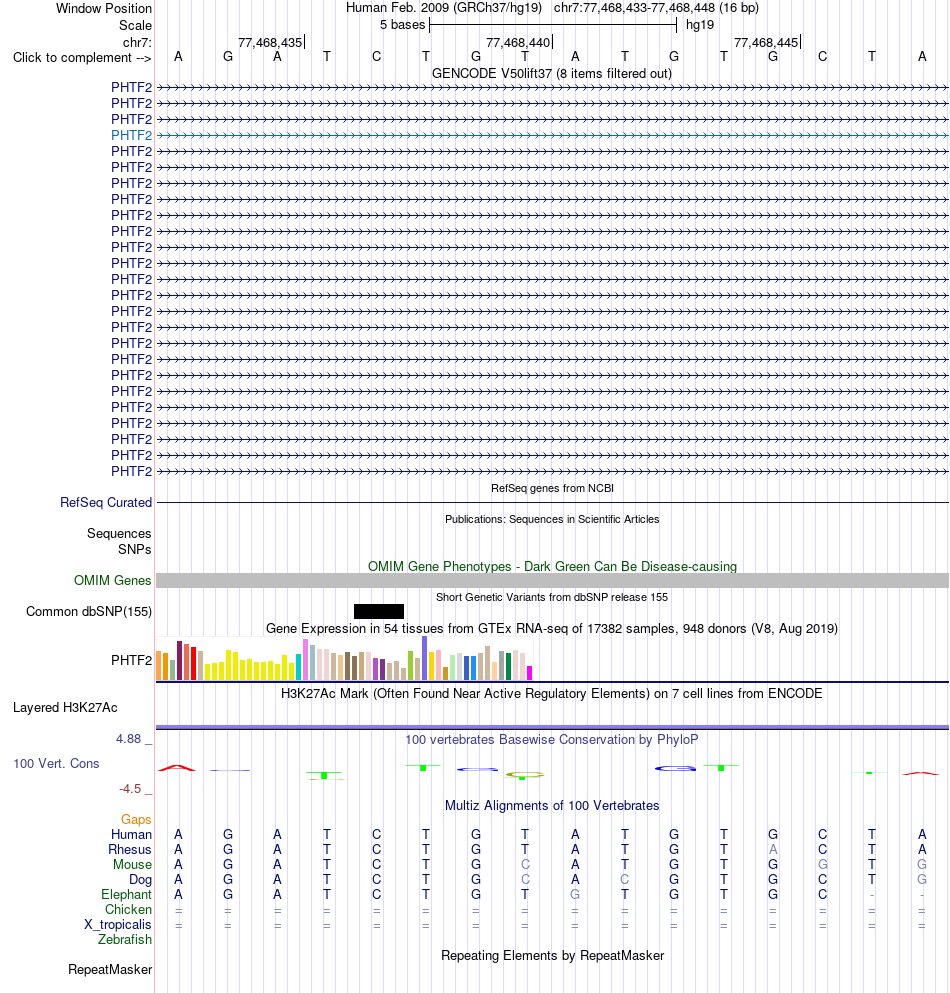Screen dimensions: 950x993
Task: Click the -4.5 PhyloP lower scale value
Action: pos(130,788)
